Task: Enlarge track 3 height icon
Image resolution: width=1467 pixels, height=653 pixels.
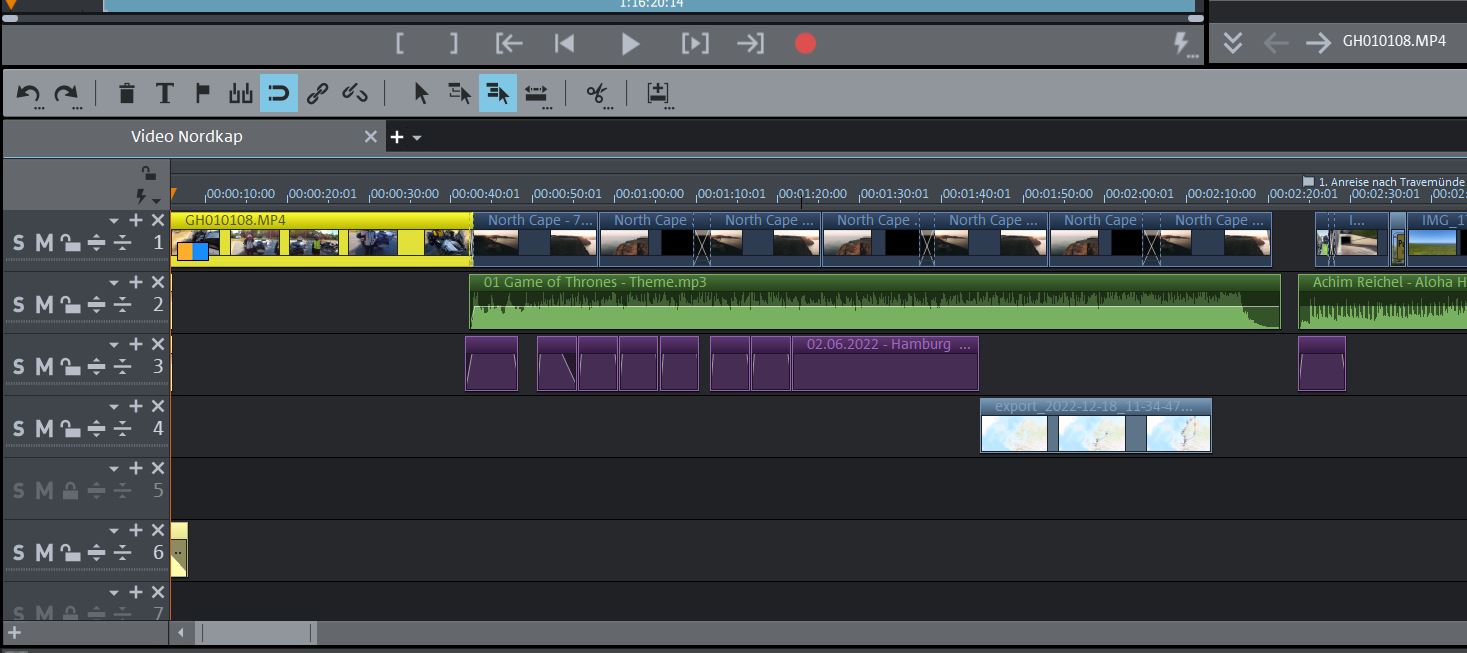Action: tap(96, 367)
